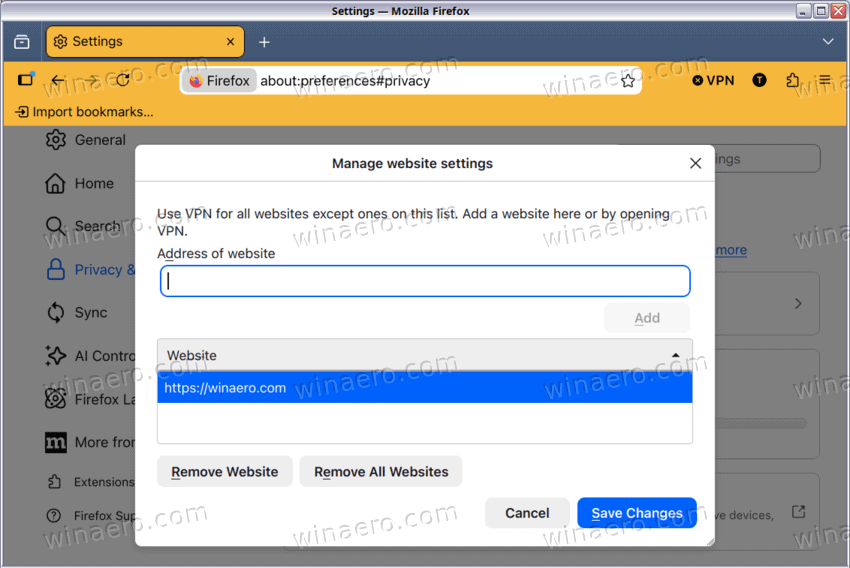The image size is (850, 568).
Task: Select Sync in settings sidebar
Action: pyautogui.click(x=77, y=312)
